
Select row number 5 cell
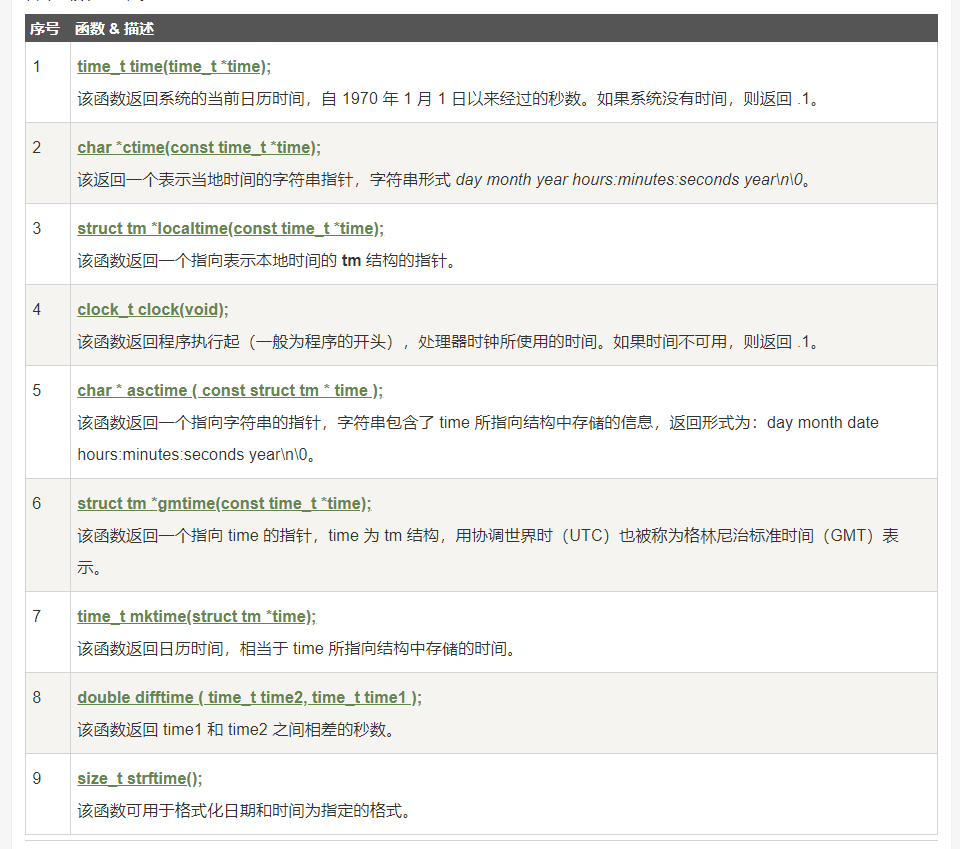37,391
